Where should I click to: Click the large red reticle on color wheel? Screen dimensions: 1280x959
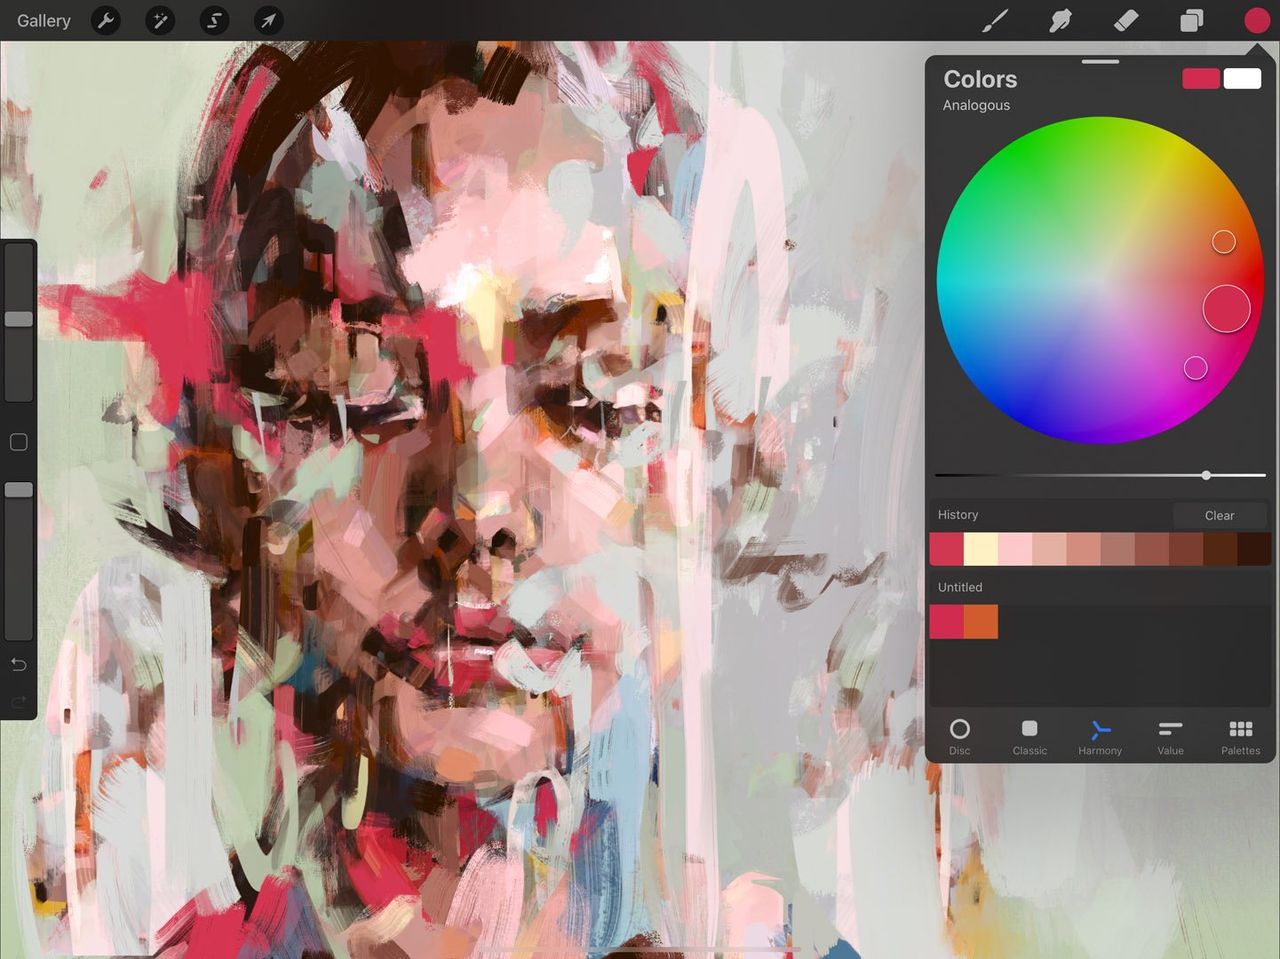pos(1226,308)
